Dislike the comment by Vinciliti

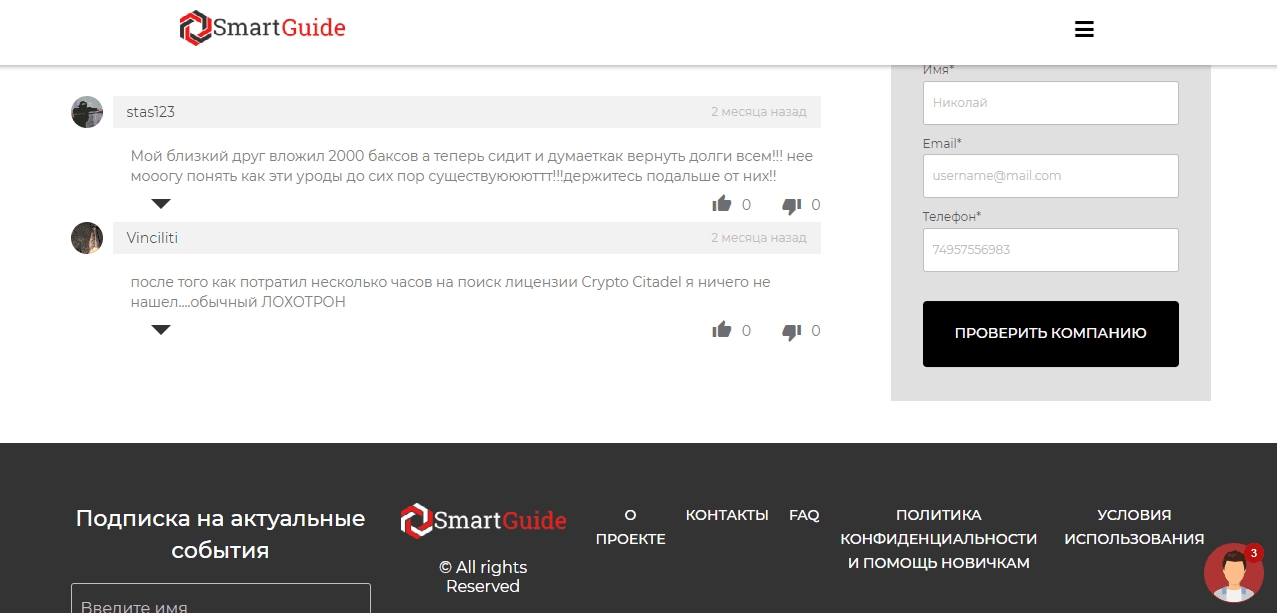(791, 331)
